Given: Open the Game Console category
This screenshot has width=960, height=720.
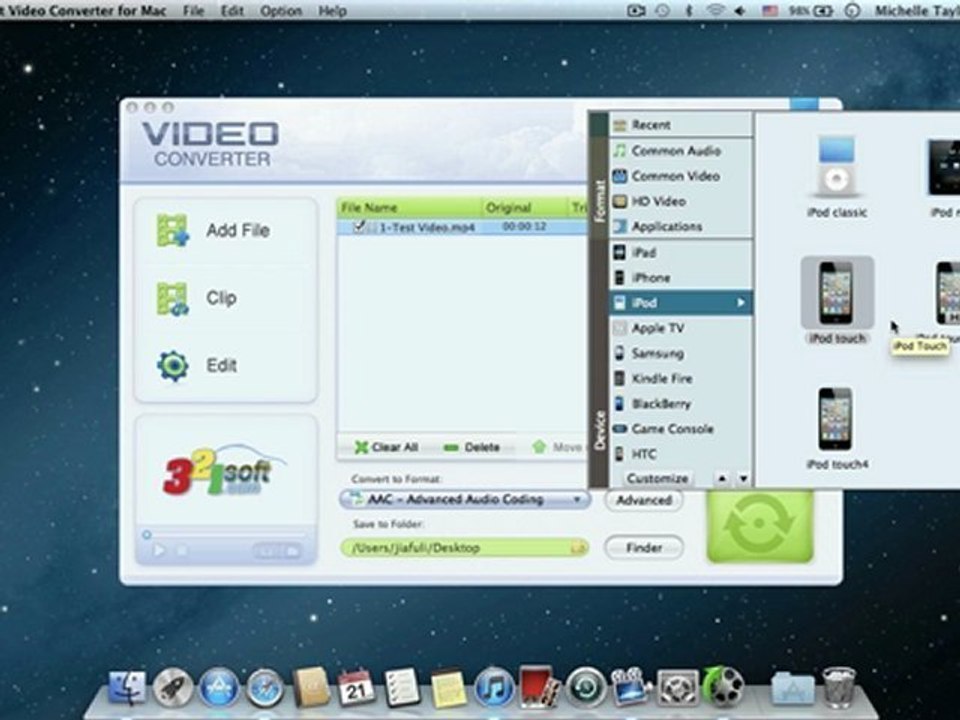Looking at the screenshot, I should coord(681,429).
